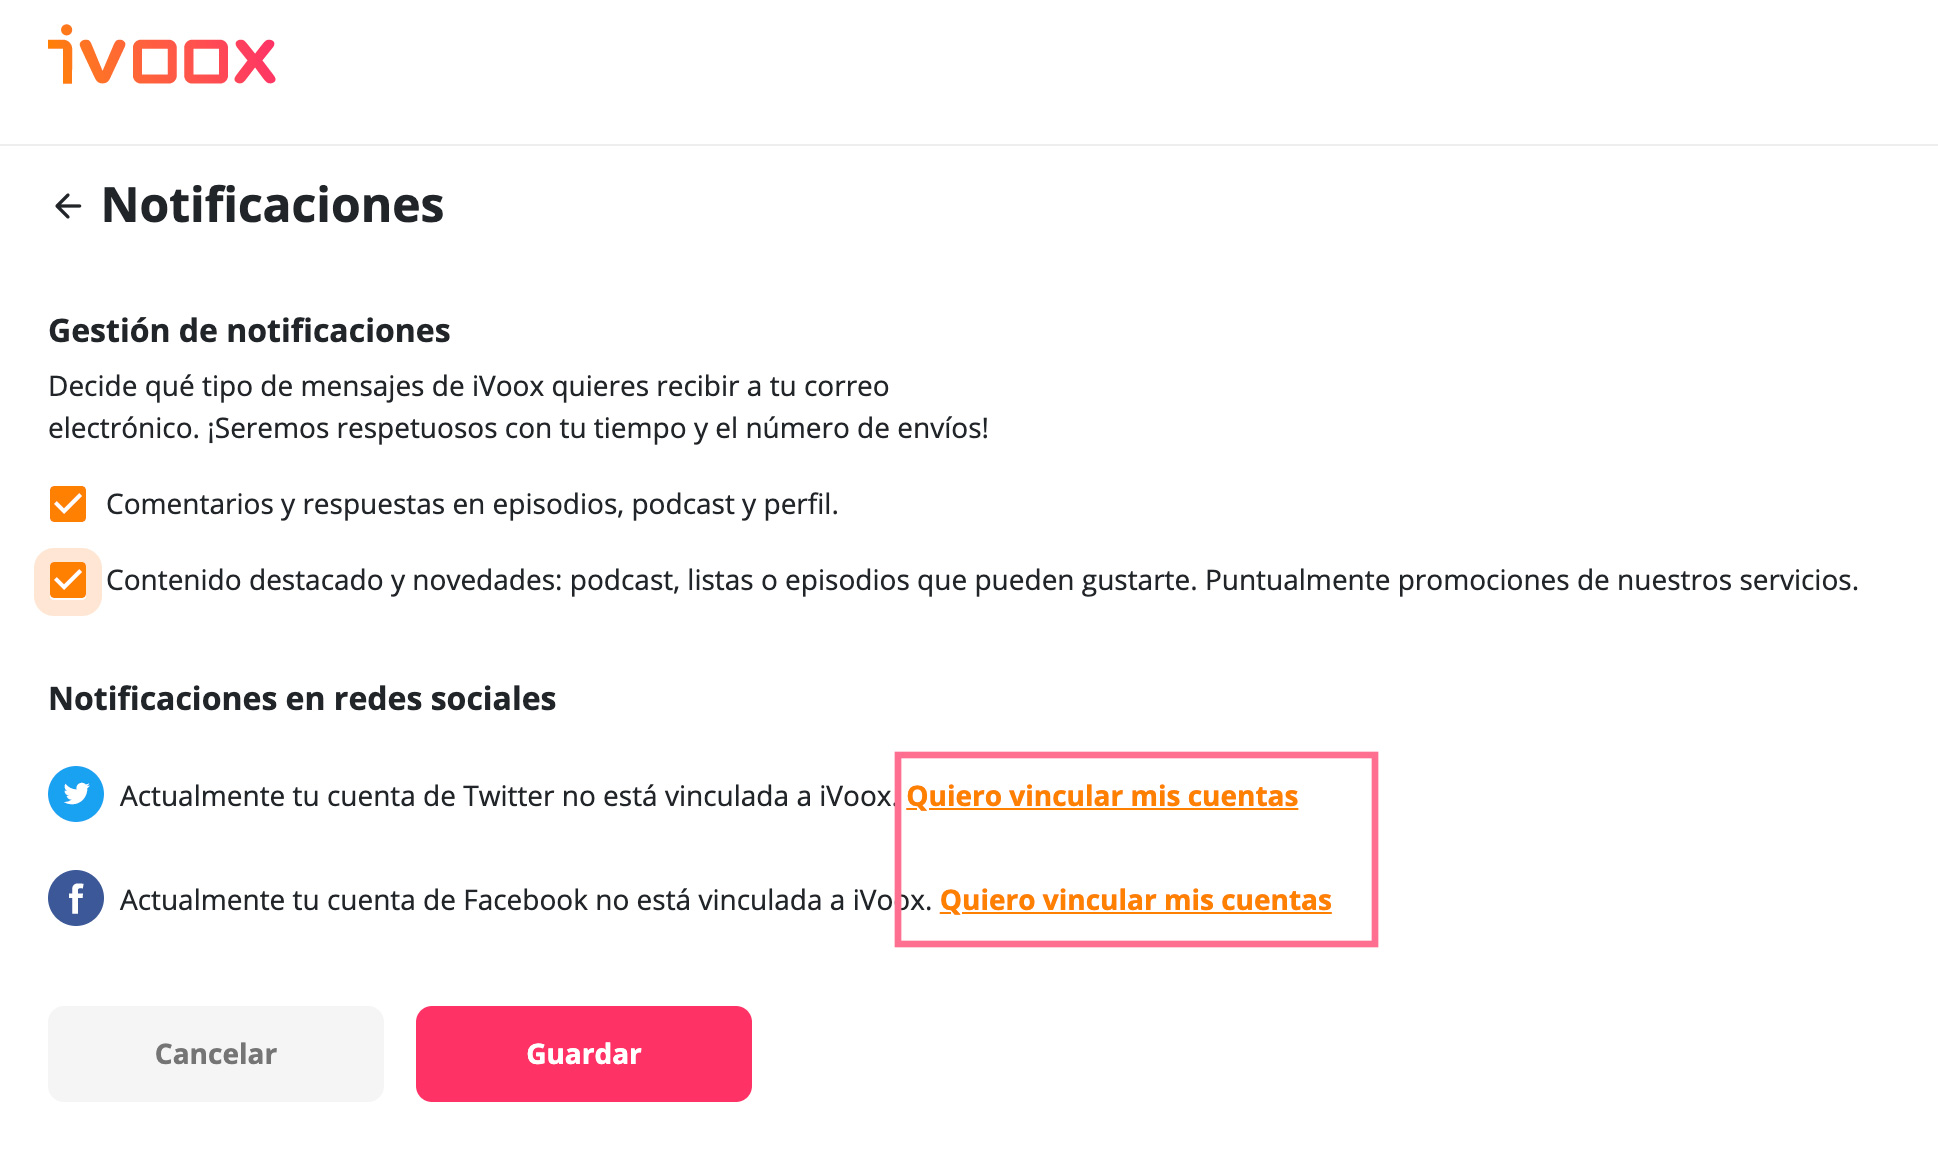
Task: Click the Twitter account not linked message
Action: [x=508, y=796]
